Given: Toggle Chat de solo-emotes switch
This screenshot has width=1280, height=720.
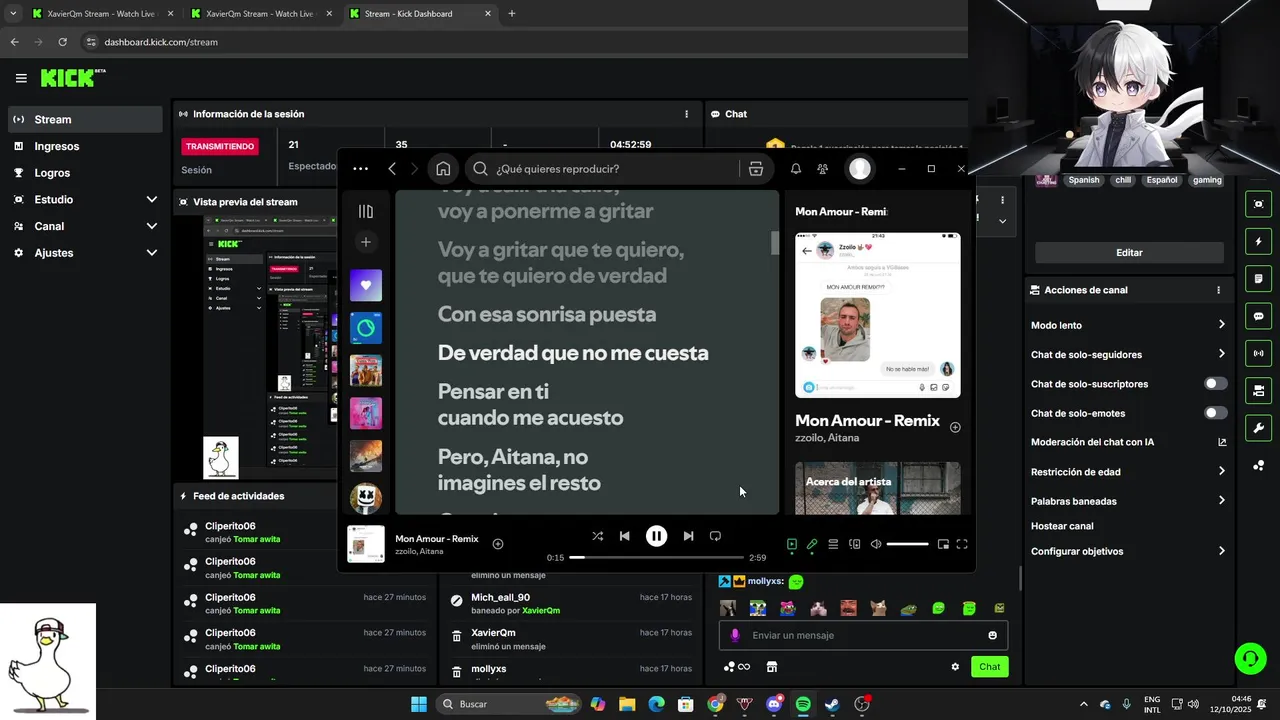Looking at the screenshot, I should pos(1215,413).
